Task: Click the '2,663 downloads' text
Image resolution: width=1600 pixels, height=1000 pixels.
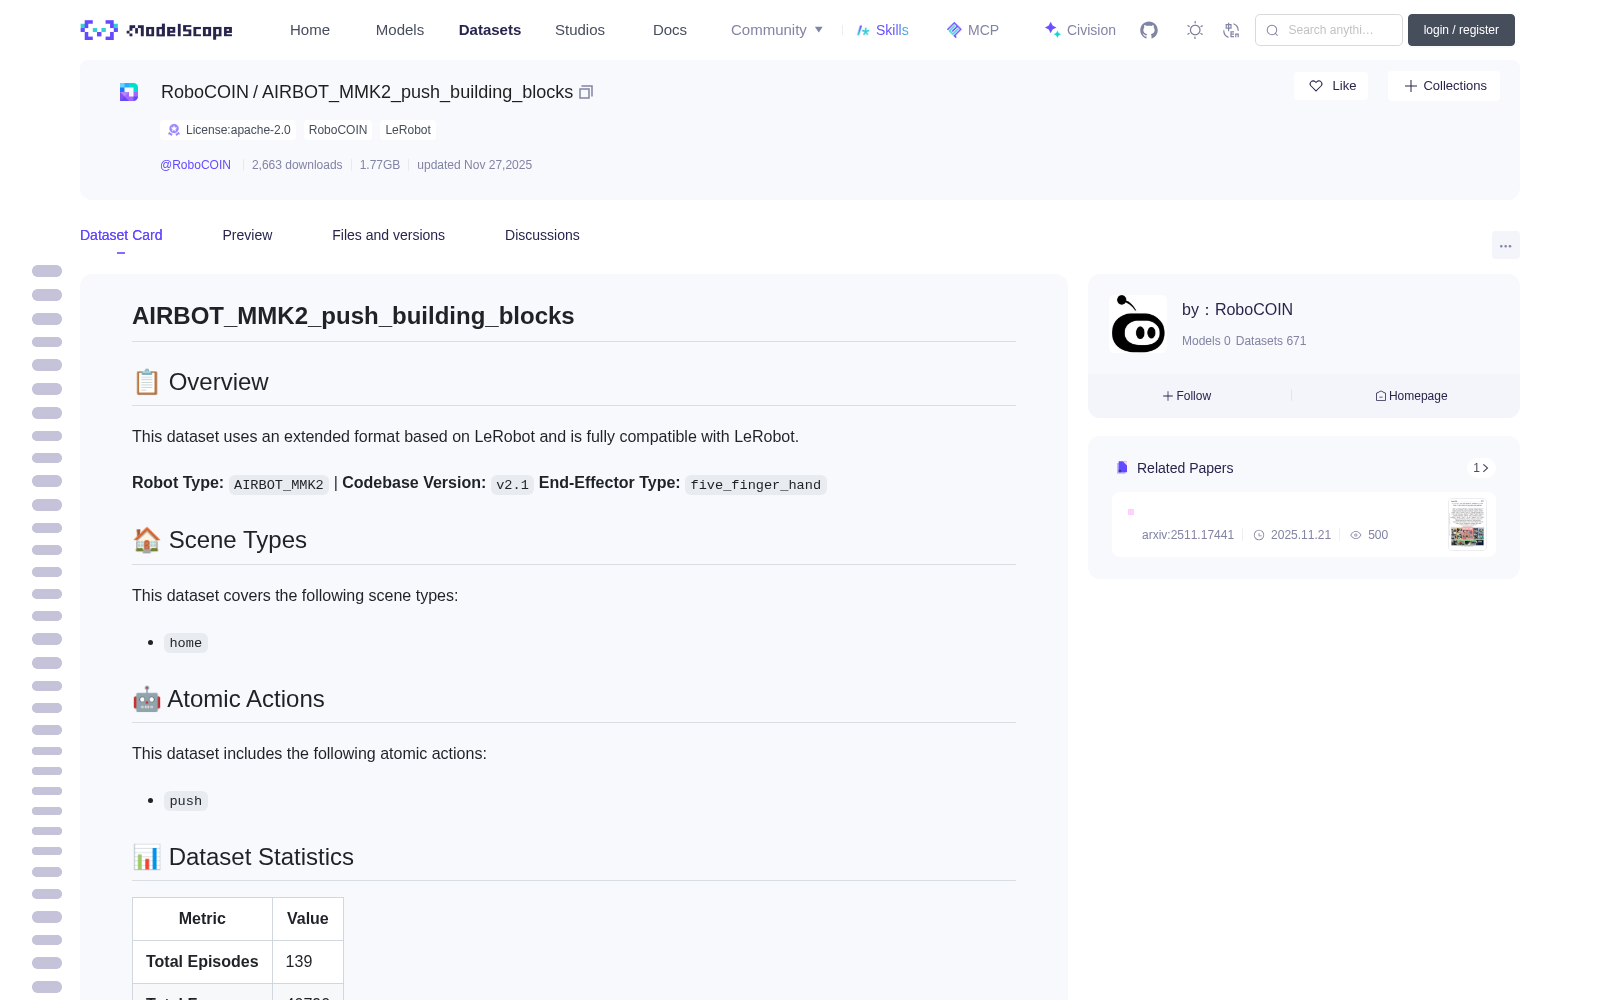Action: click(297, 165)
